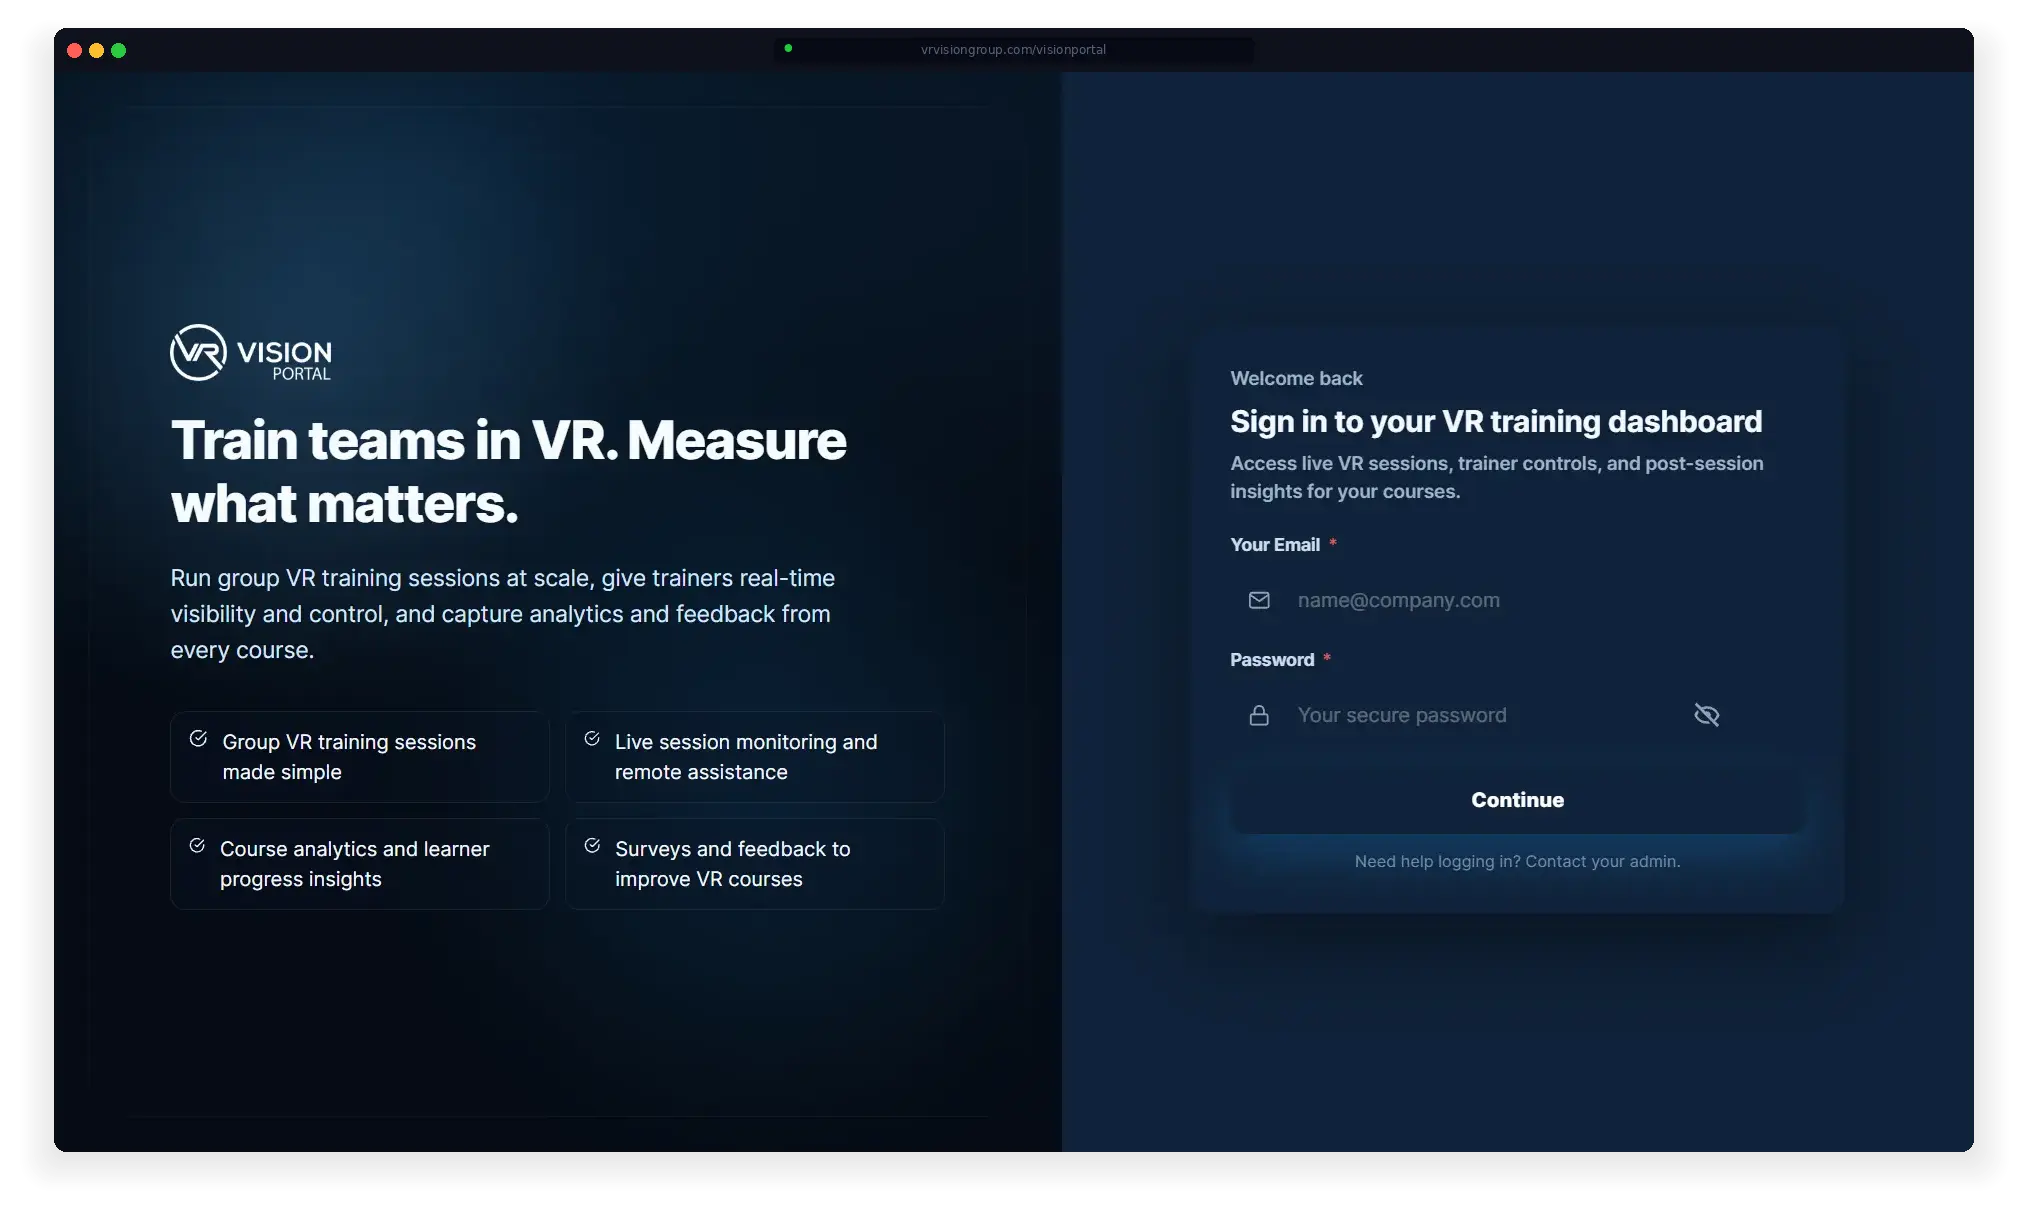Toggle password visibility with the eye icon
Image resolution: width=2029 pixels, height=1211 pixels.
point(1707,715)
